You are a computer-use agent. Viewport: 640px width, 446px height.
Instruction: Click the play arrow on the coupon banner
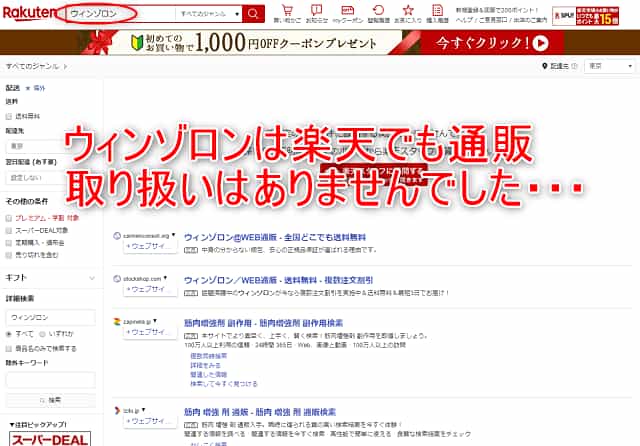click(540, 43)
